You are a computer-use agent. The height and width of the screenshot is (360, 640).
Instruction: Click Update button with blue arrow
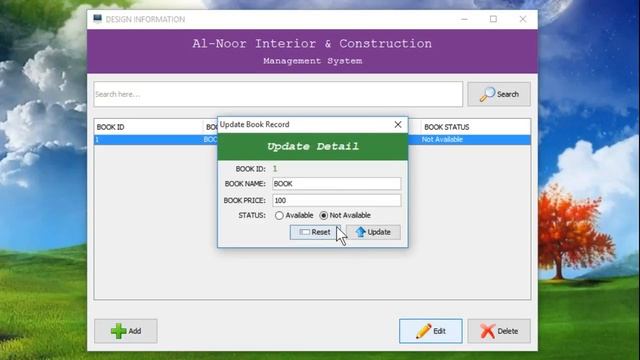click(x=373, y=232)
